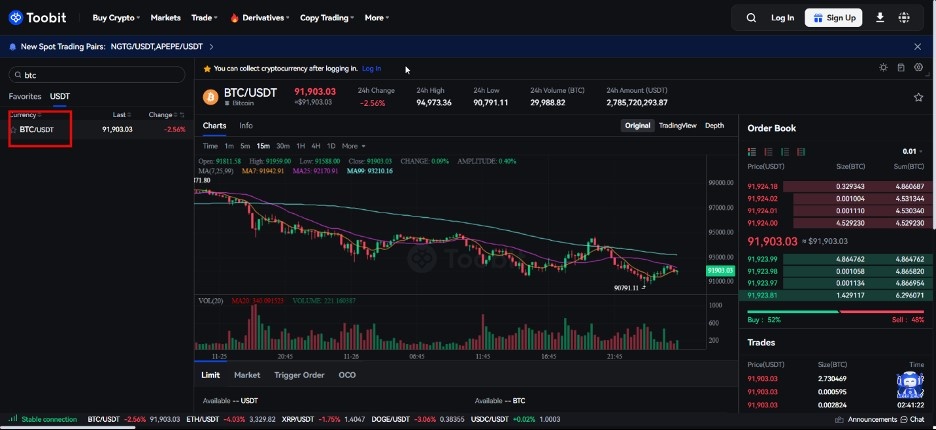The image size is (936, 430).
Task: Select the 5m chart interval
Action: tap(245, 146)
